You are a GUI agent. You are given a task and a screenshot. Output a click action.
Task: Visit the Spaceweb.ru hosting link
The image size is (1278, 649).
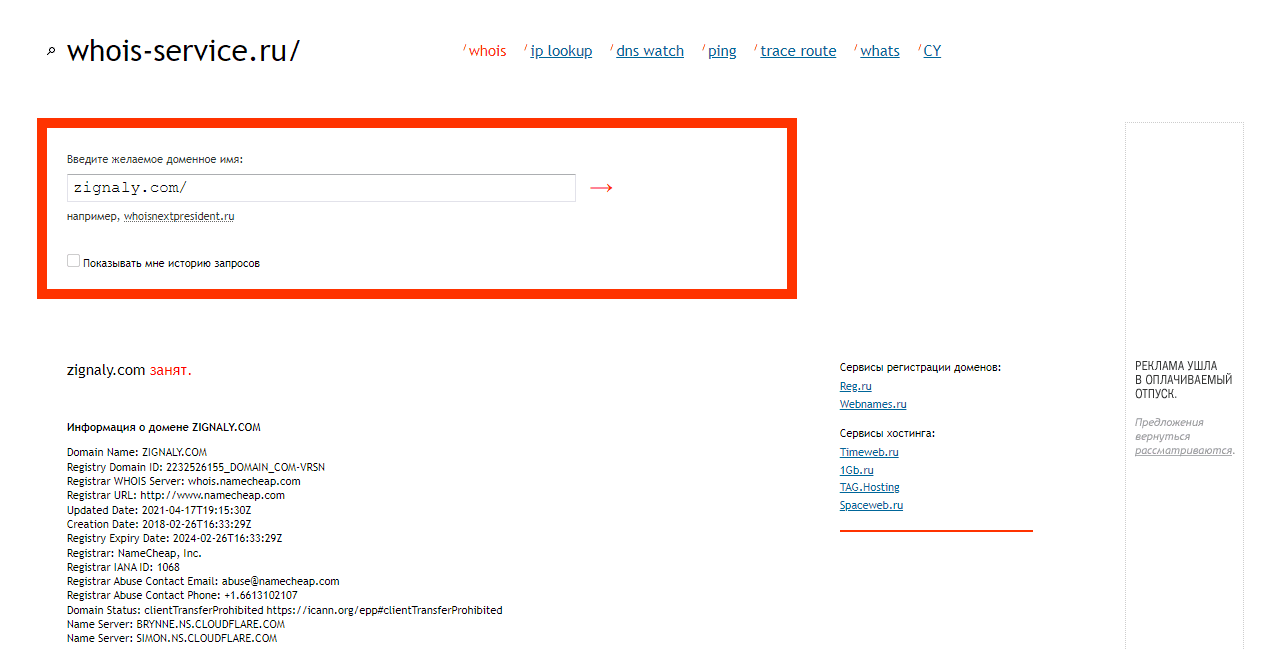pyautogui.click(x=871, y=505)
